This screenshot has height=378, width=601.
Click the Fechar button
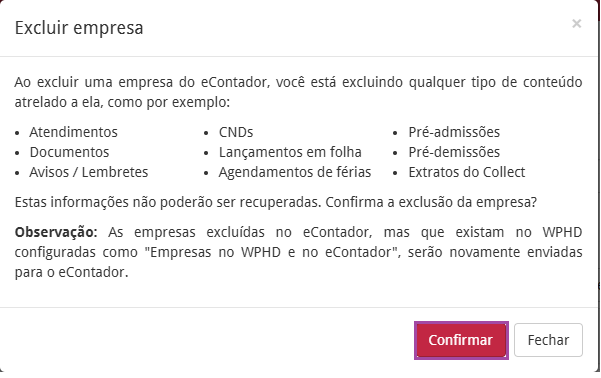(x=548, y=340)
